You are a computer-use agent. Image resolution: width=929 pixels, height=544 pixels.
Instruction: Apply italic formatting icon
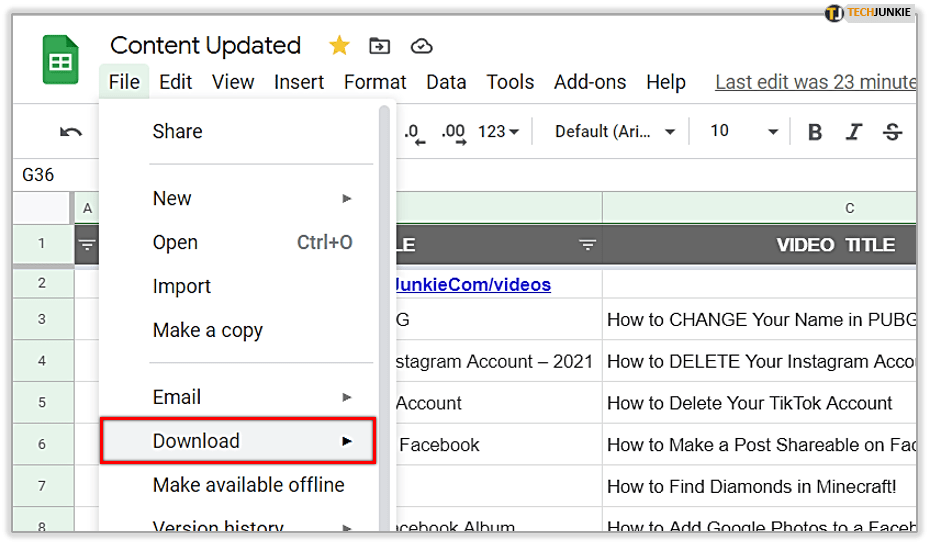point(854,132)
